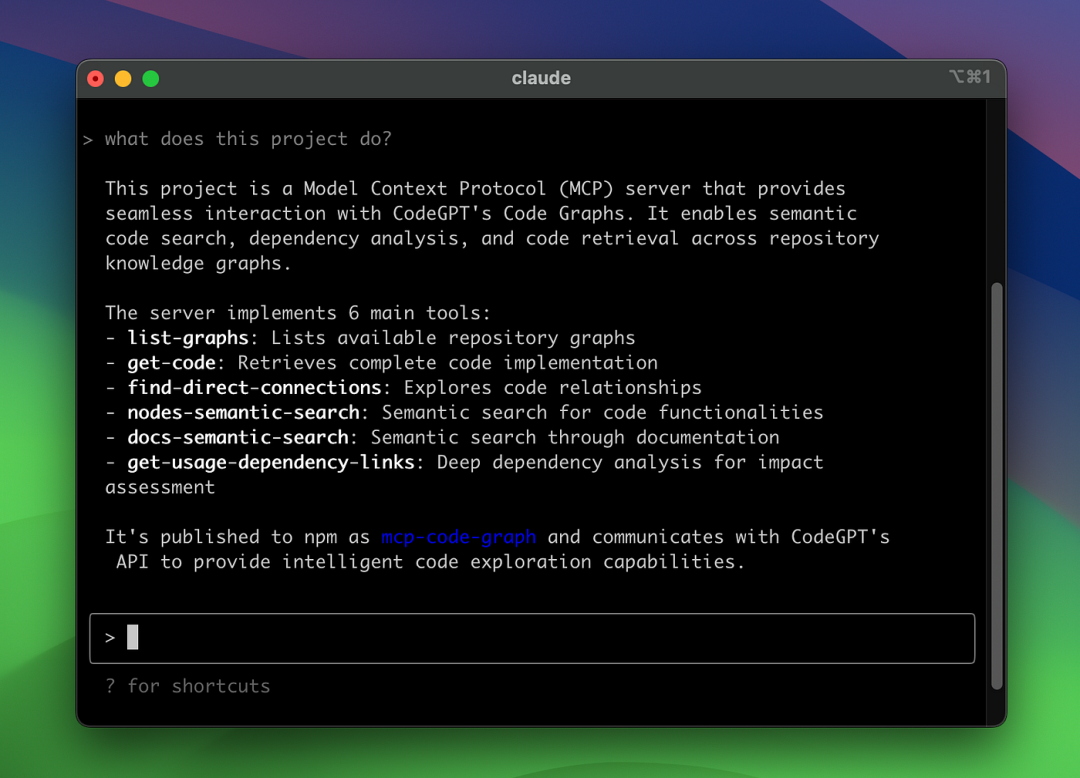
Task: Click the 'nodes-semantic-search' tool name
Action: pyautogui.click(x=243, y=412)
